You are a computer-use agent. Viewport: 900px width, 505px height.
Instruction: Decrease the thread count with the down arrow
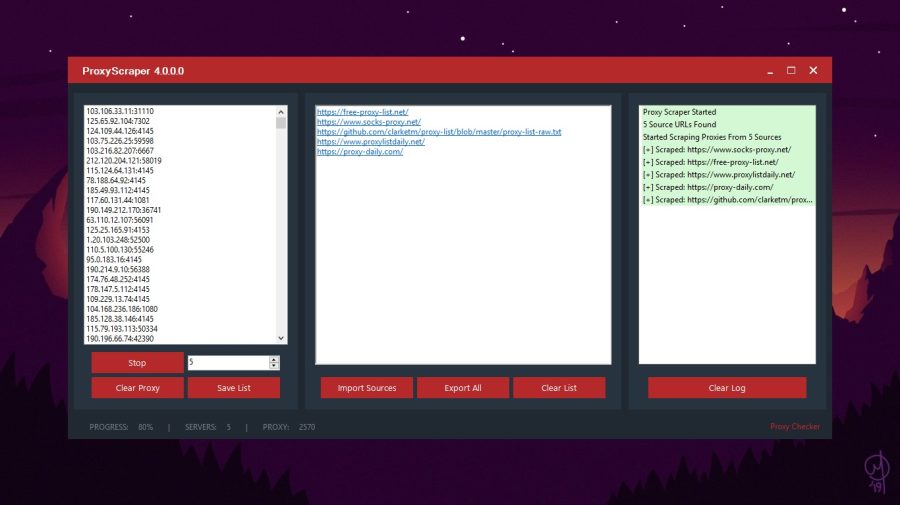click(274, 366)
